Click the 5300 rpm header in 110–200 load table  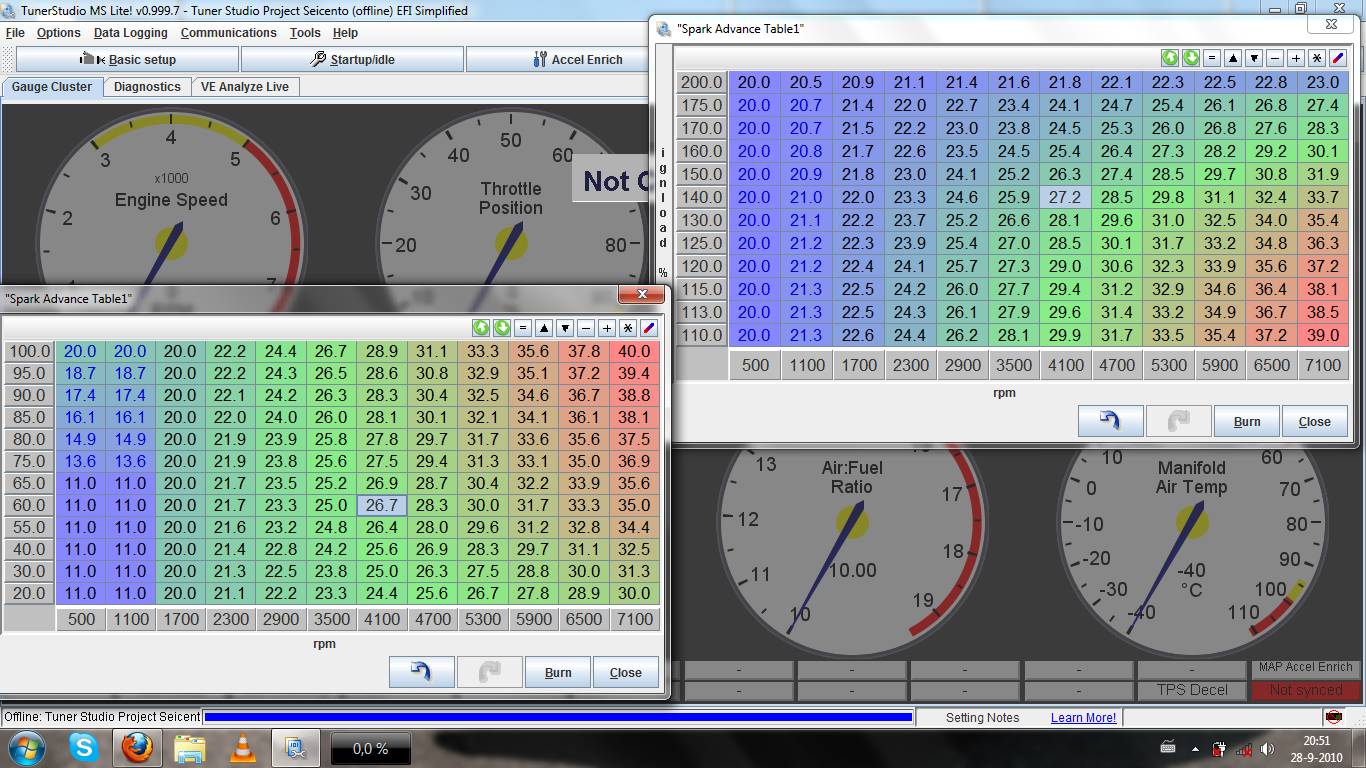(1168, 365)
